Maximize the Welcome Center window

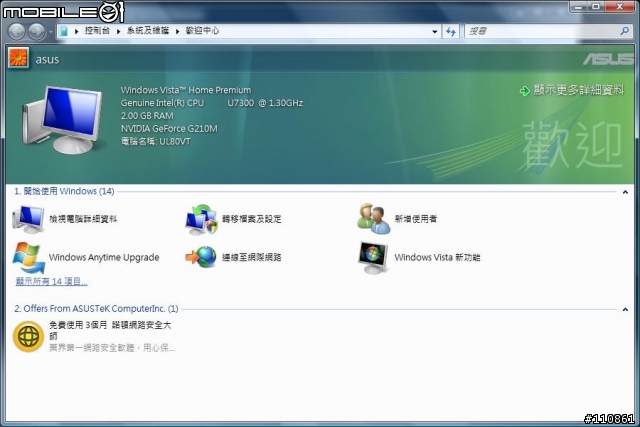pos(596,7)
